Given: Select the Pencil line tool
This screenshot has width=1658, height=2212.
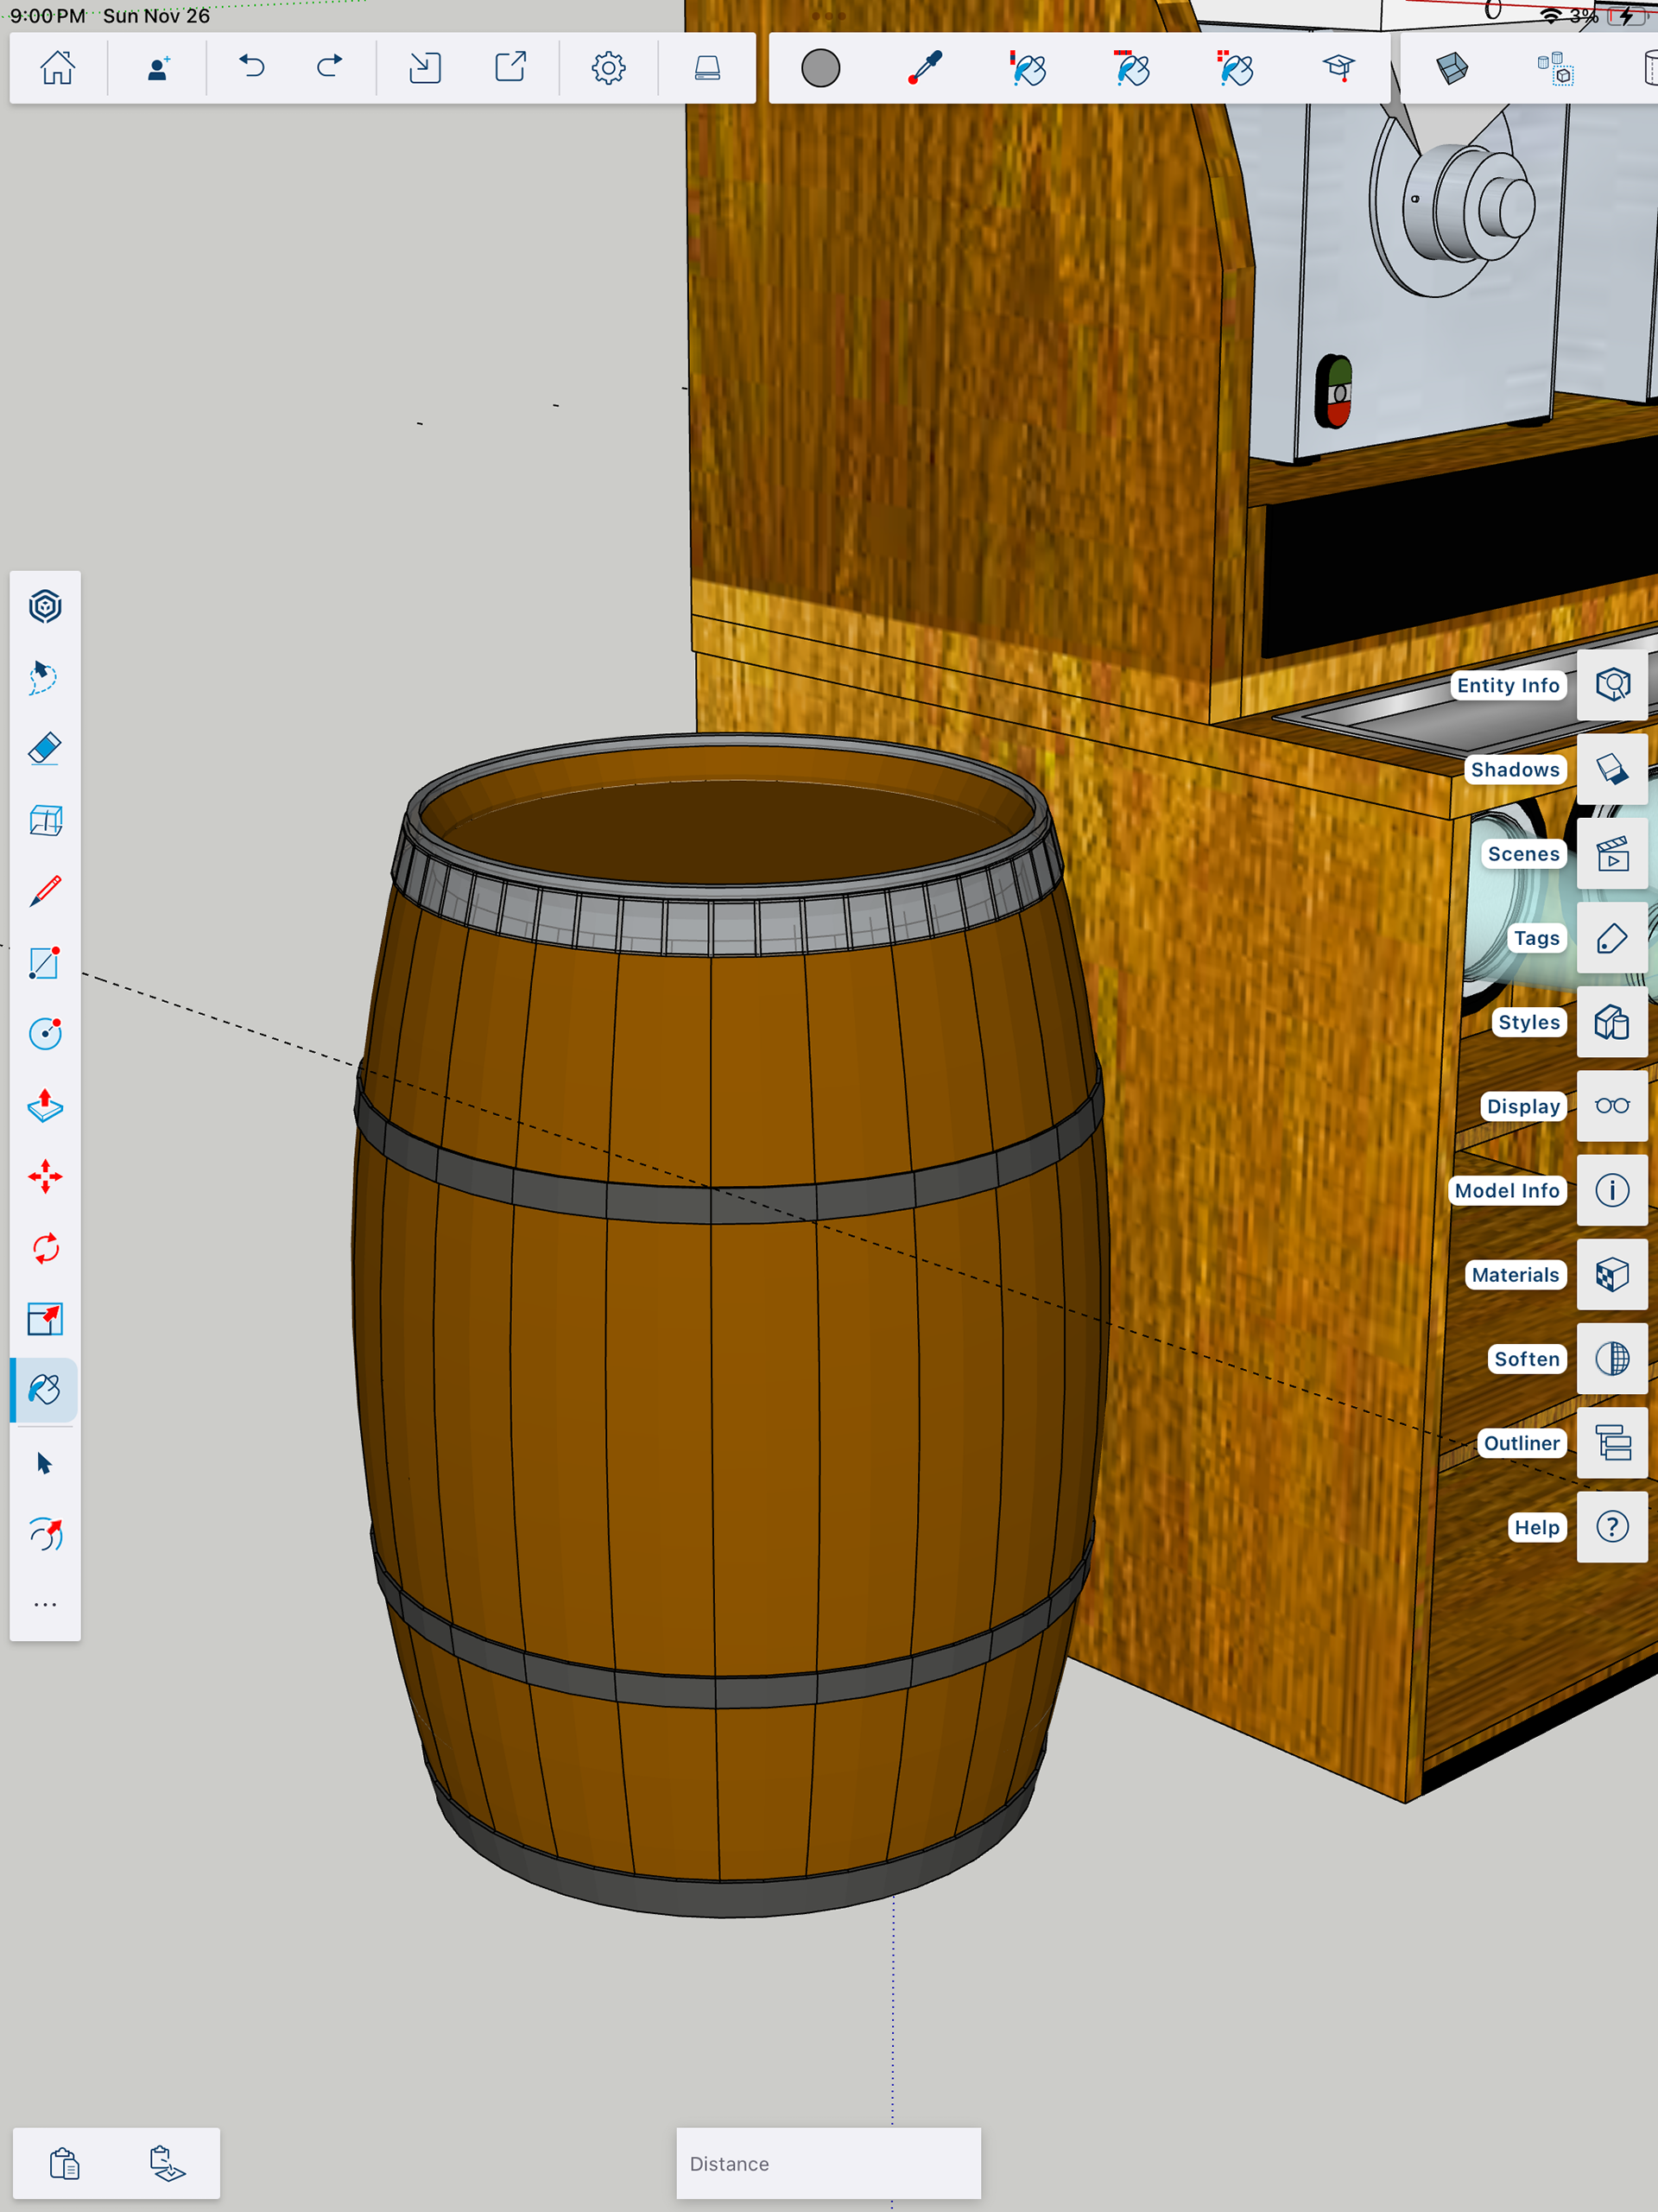Looking at the screenshot, I should [x=45, y=891].
